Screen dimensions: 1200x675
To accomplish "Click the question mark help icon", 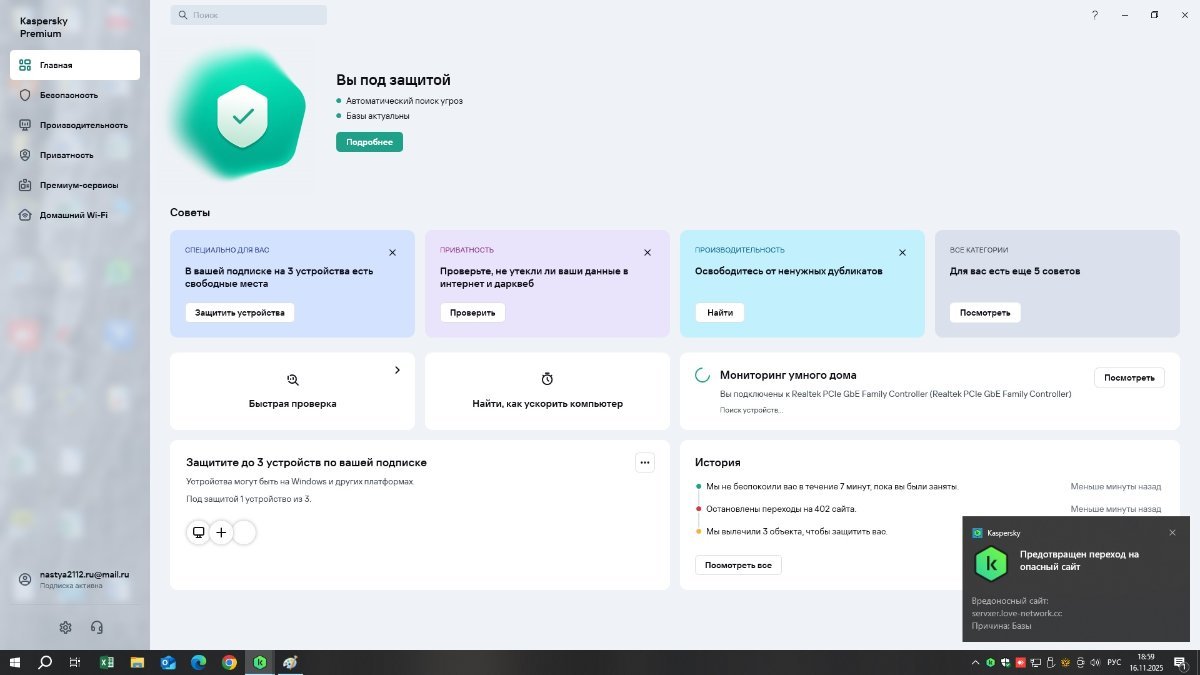I will coord(1095,15).
